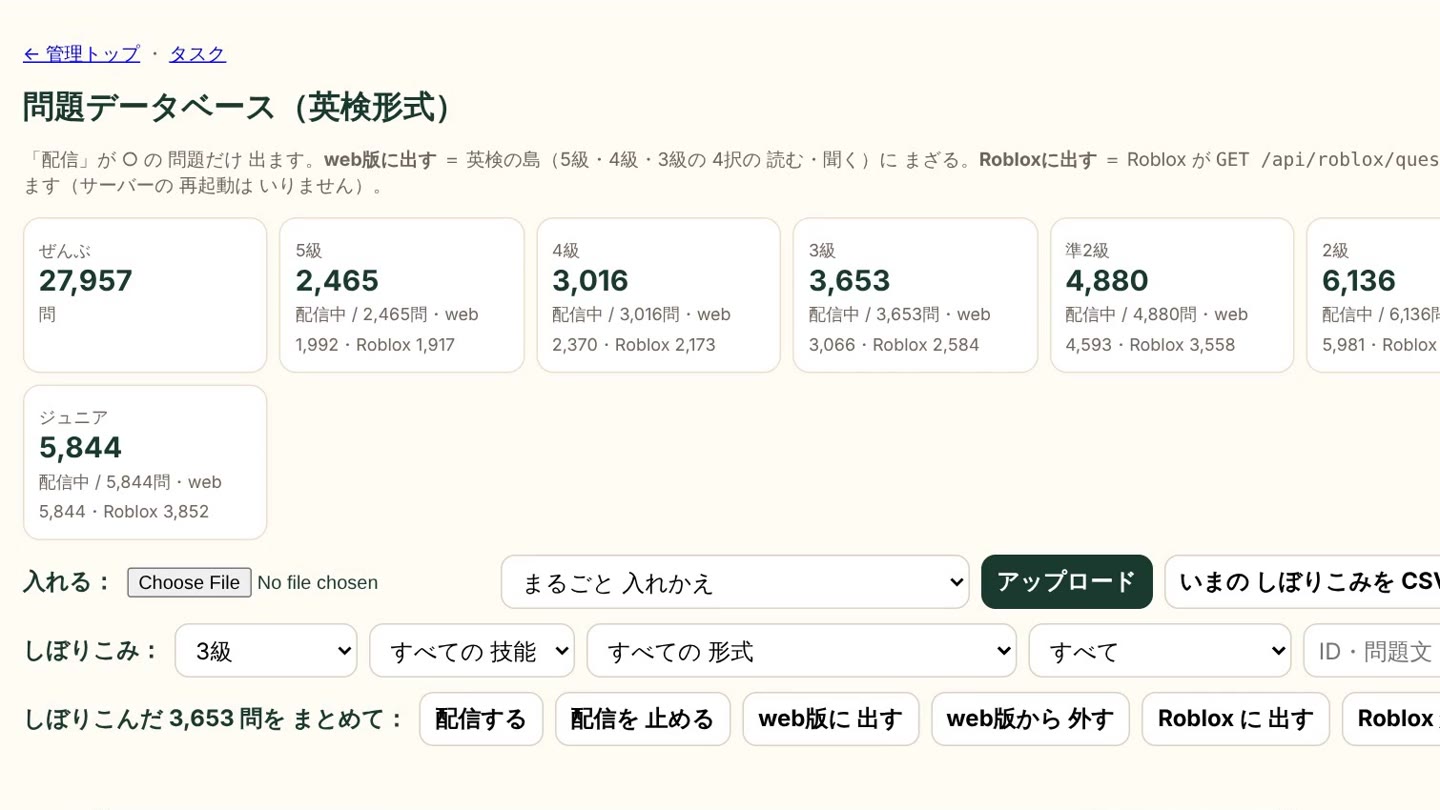Viewport: 1440px width, 810px height.
Task: Select the ぜんぶ 27,957 summary card
Action: (145, 295)
